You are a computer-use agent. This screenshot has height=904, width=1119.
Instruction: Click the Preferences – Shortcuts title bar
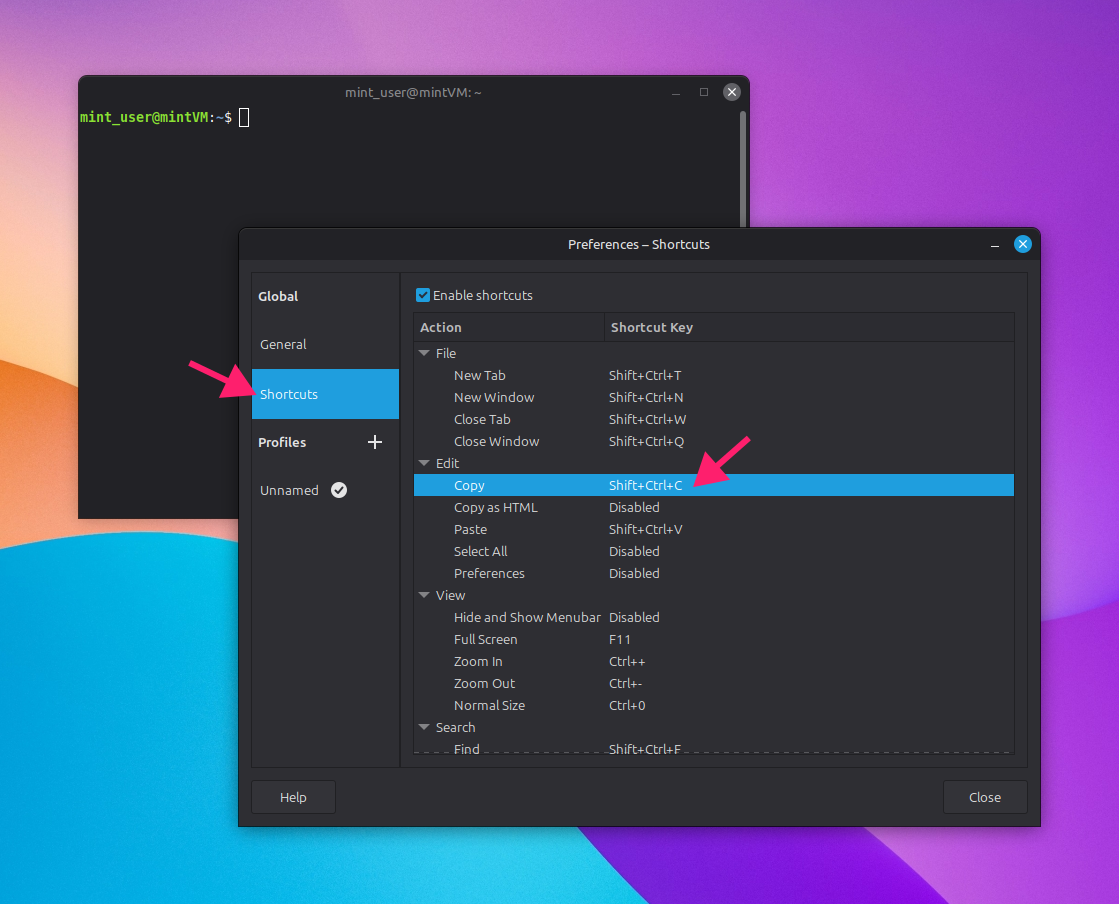639,245
